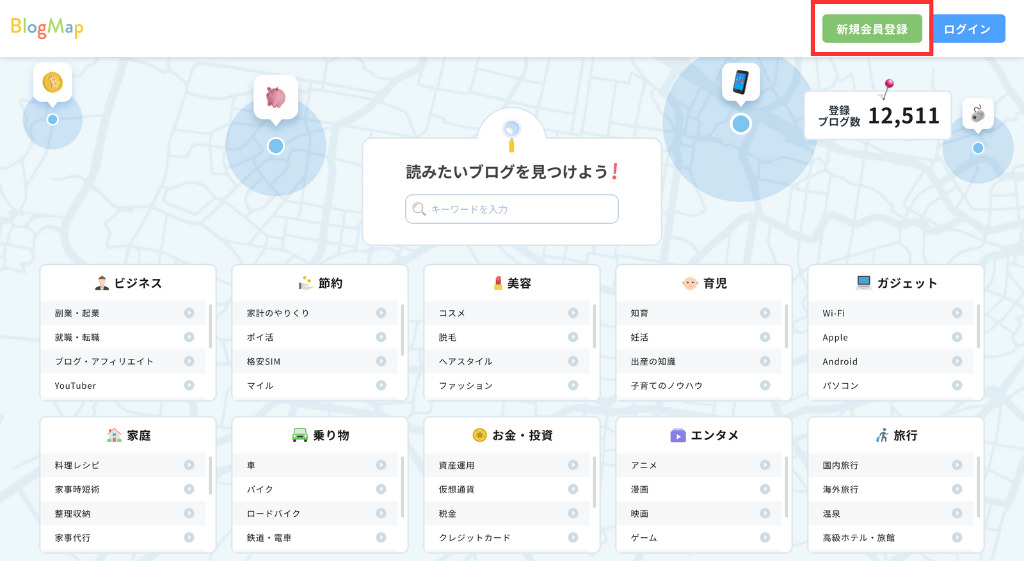Select Apple in ガジェット list
The height and width of the screenshot is (561, 1024).
(892, 337)
